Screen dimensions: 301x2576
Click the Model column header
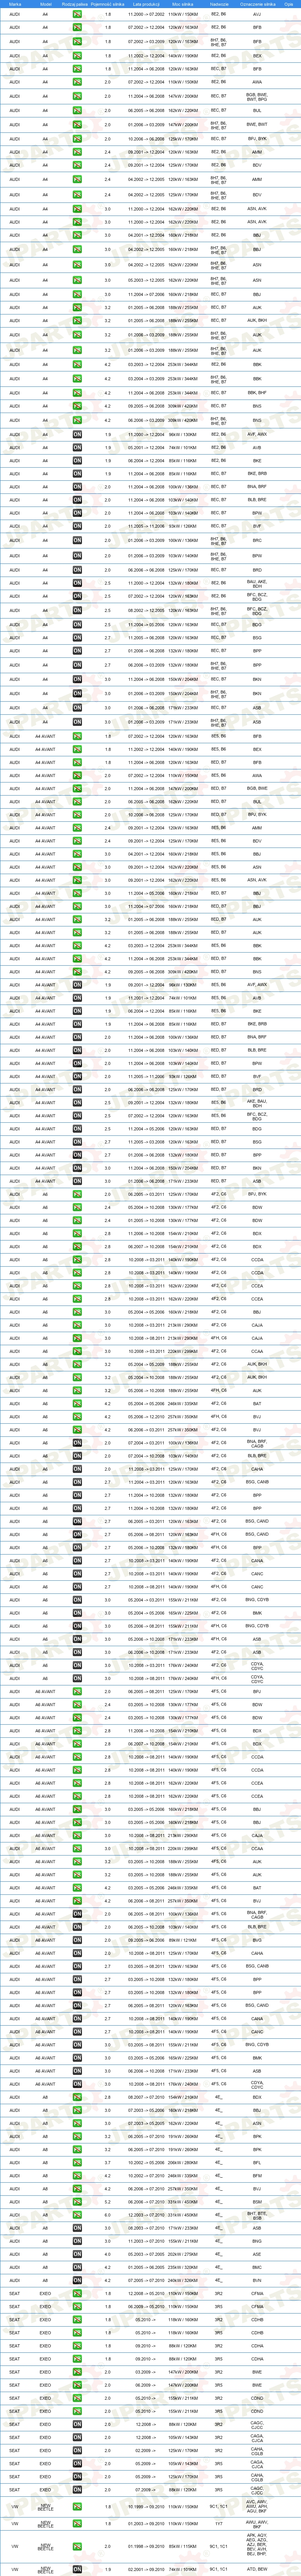click(45, 4)
